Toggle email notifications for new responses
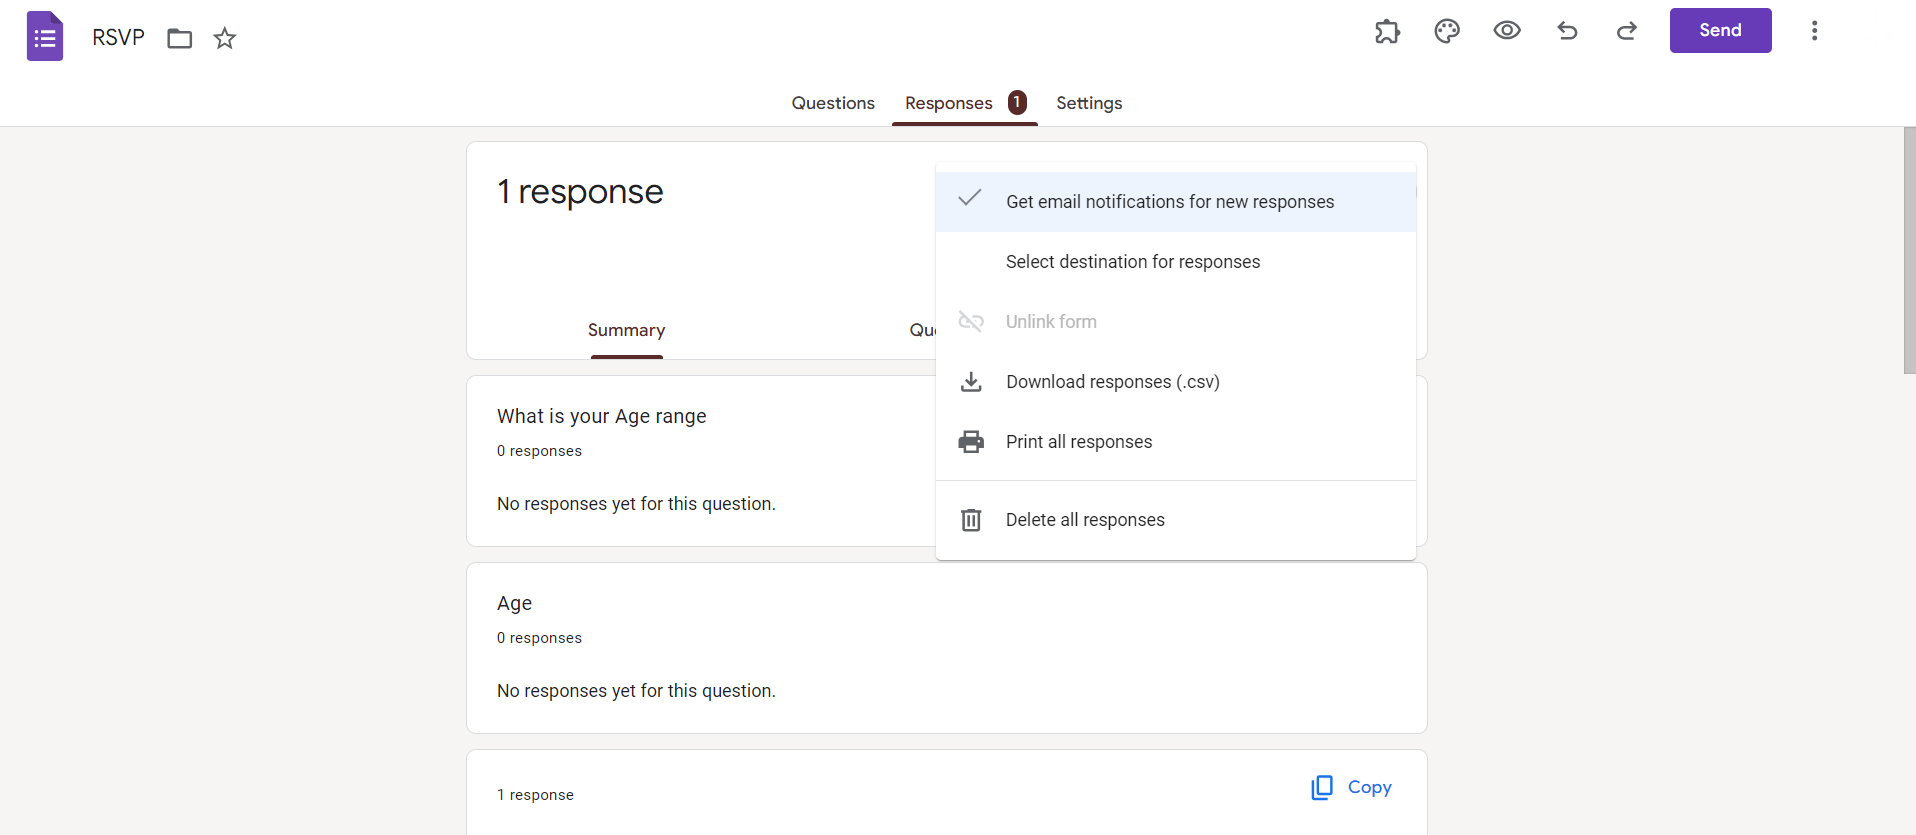The width and height of the screenshot is (1916, 835). [1169, 202]
